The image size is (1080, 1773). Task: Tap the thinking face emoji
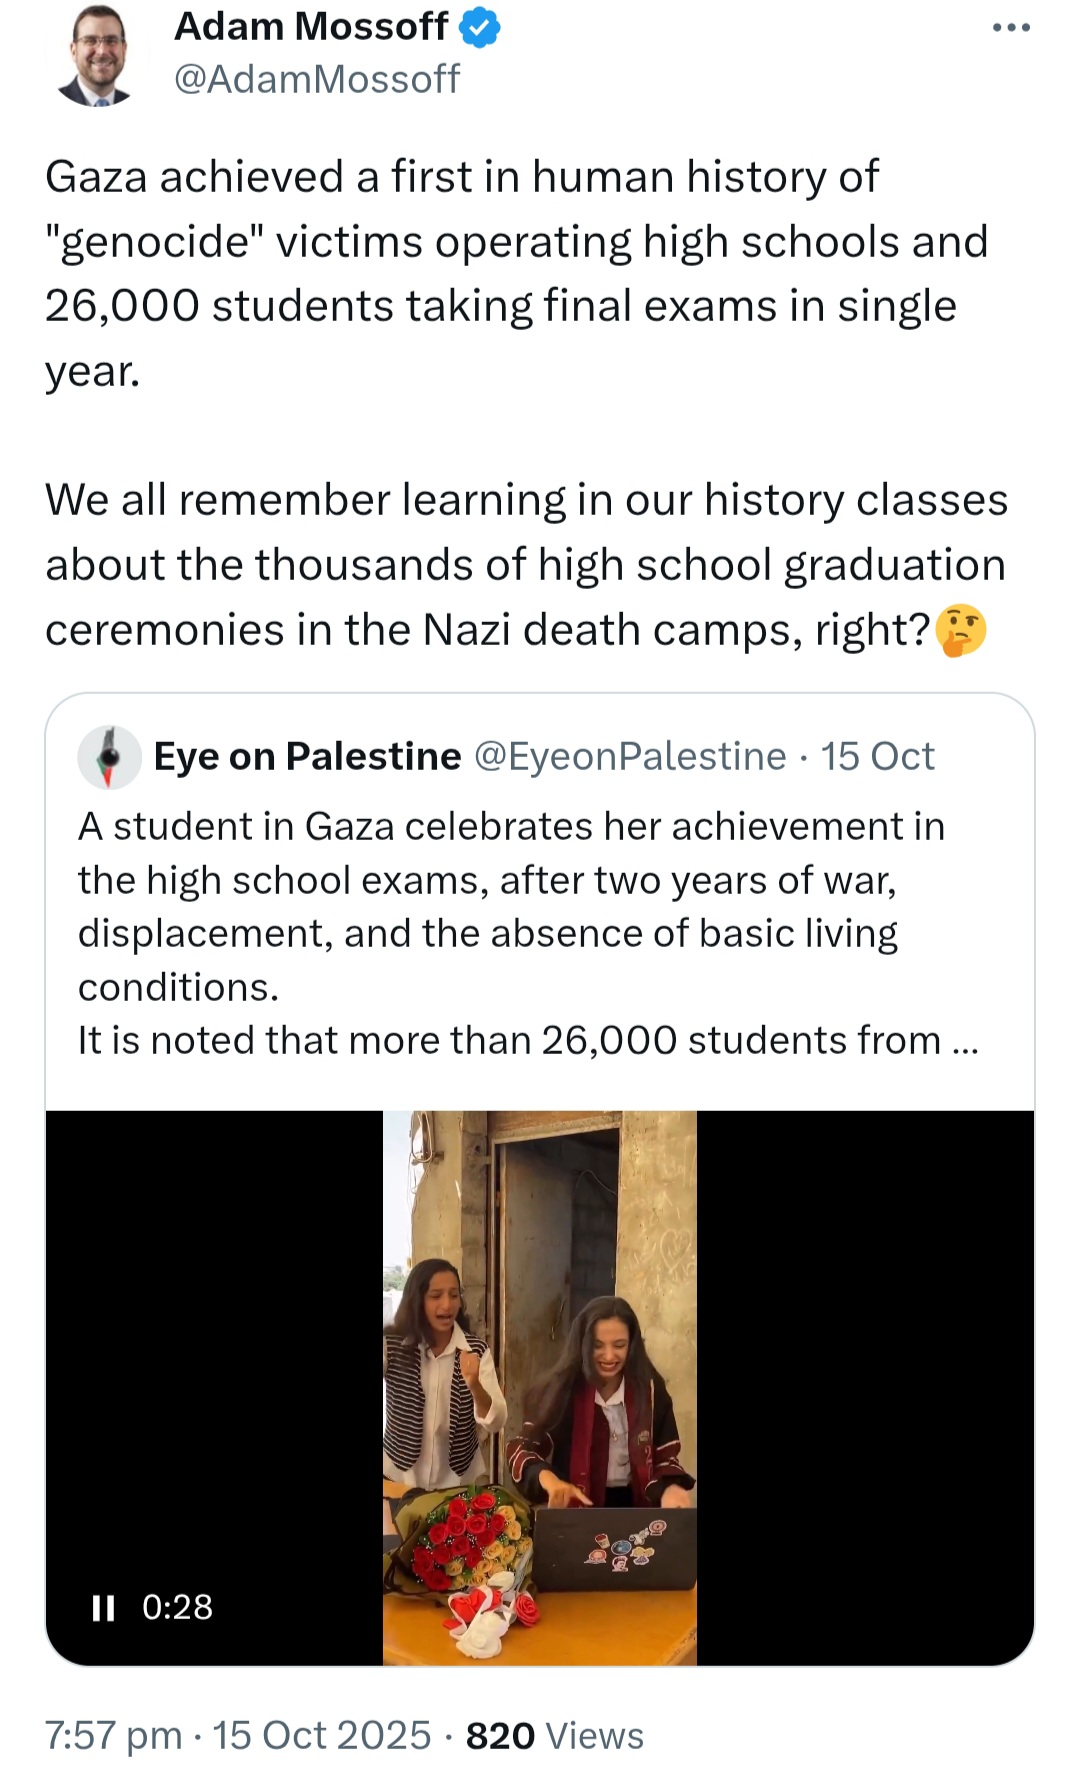pyautogui.click(x=961, y=631)
